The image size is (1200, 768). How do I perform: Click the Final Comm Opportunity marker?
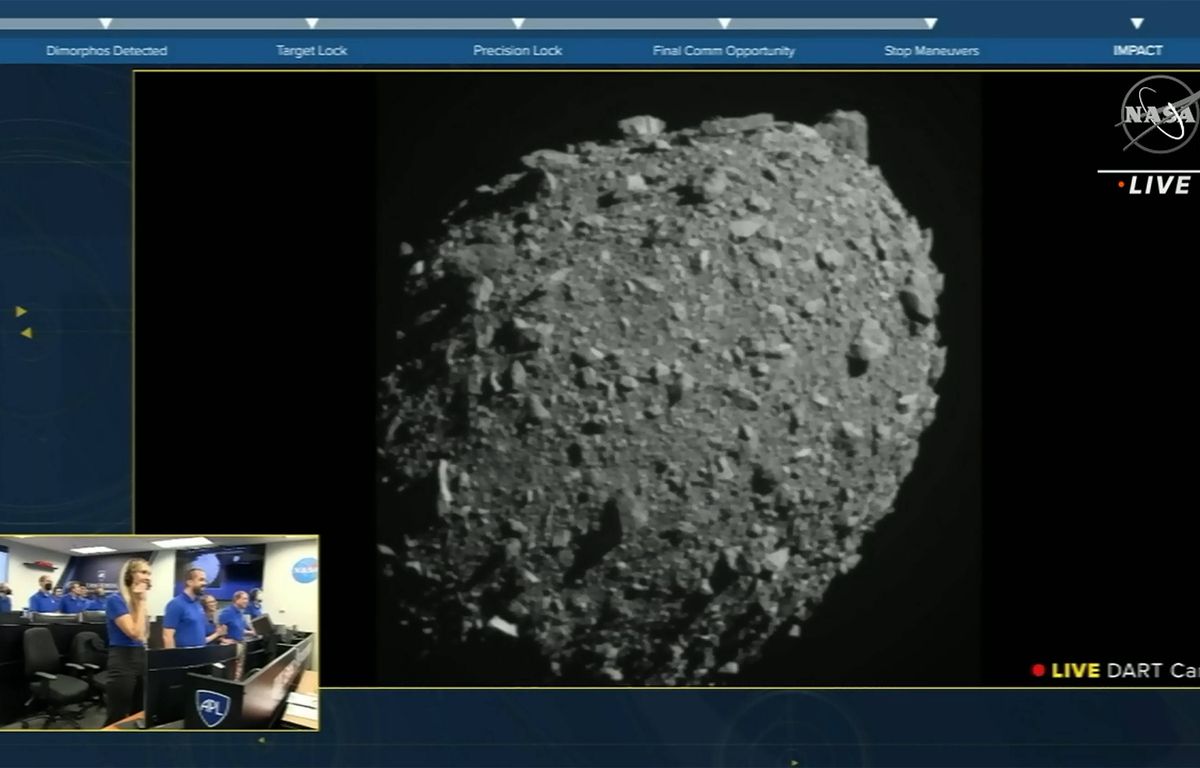(724, 23)
